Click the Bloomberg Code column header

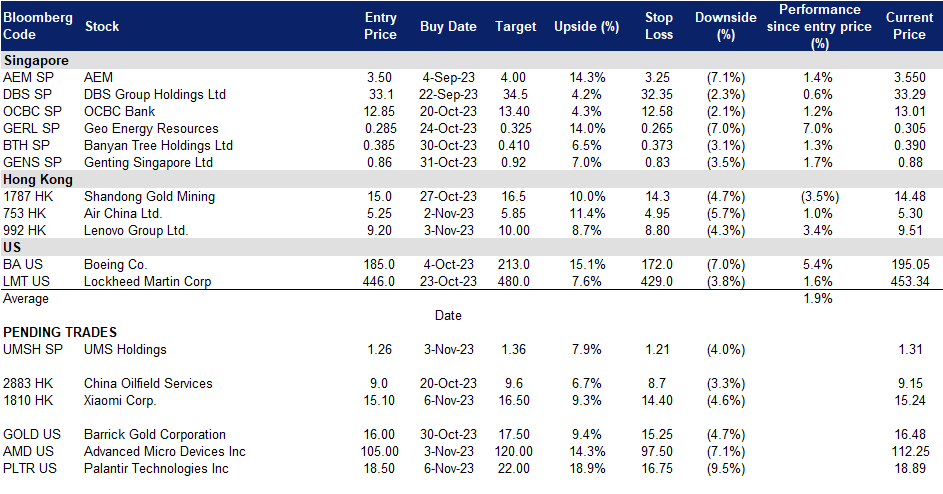coord(39,26)
